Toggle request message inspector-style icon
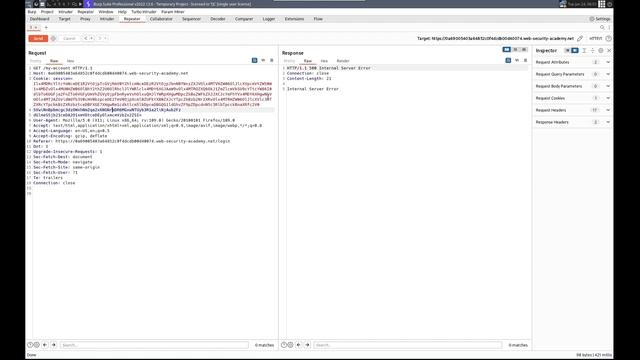The image size is (640, 360). [x=254, y=60]
